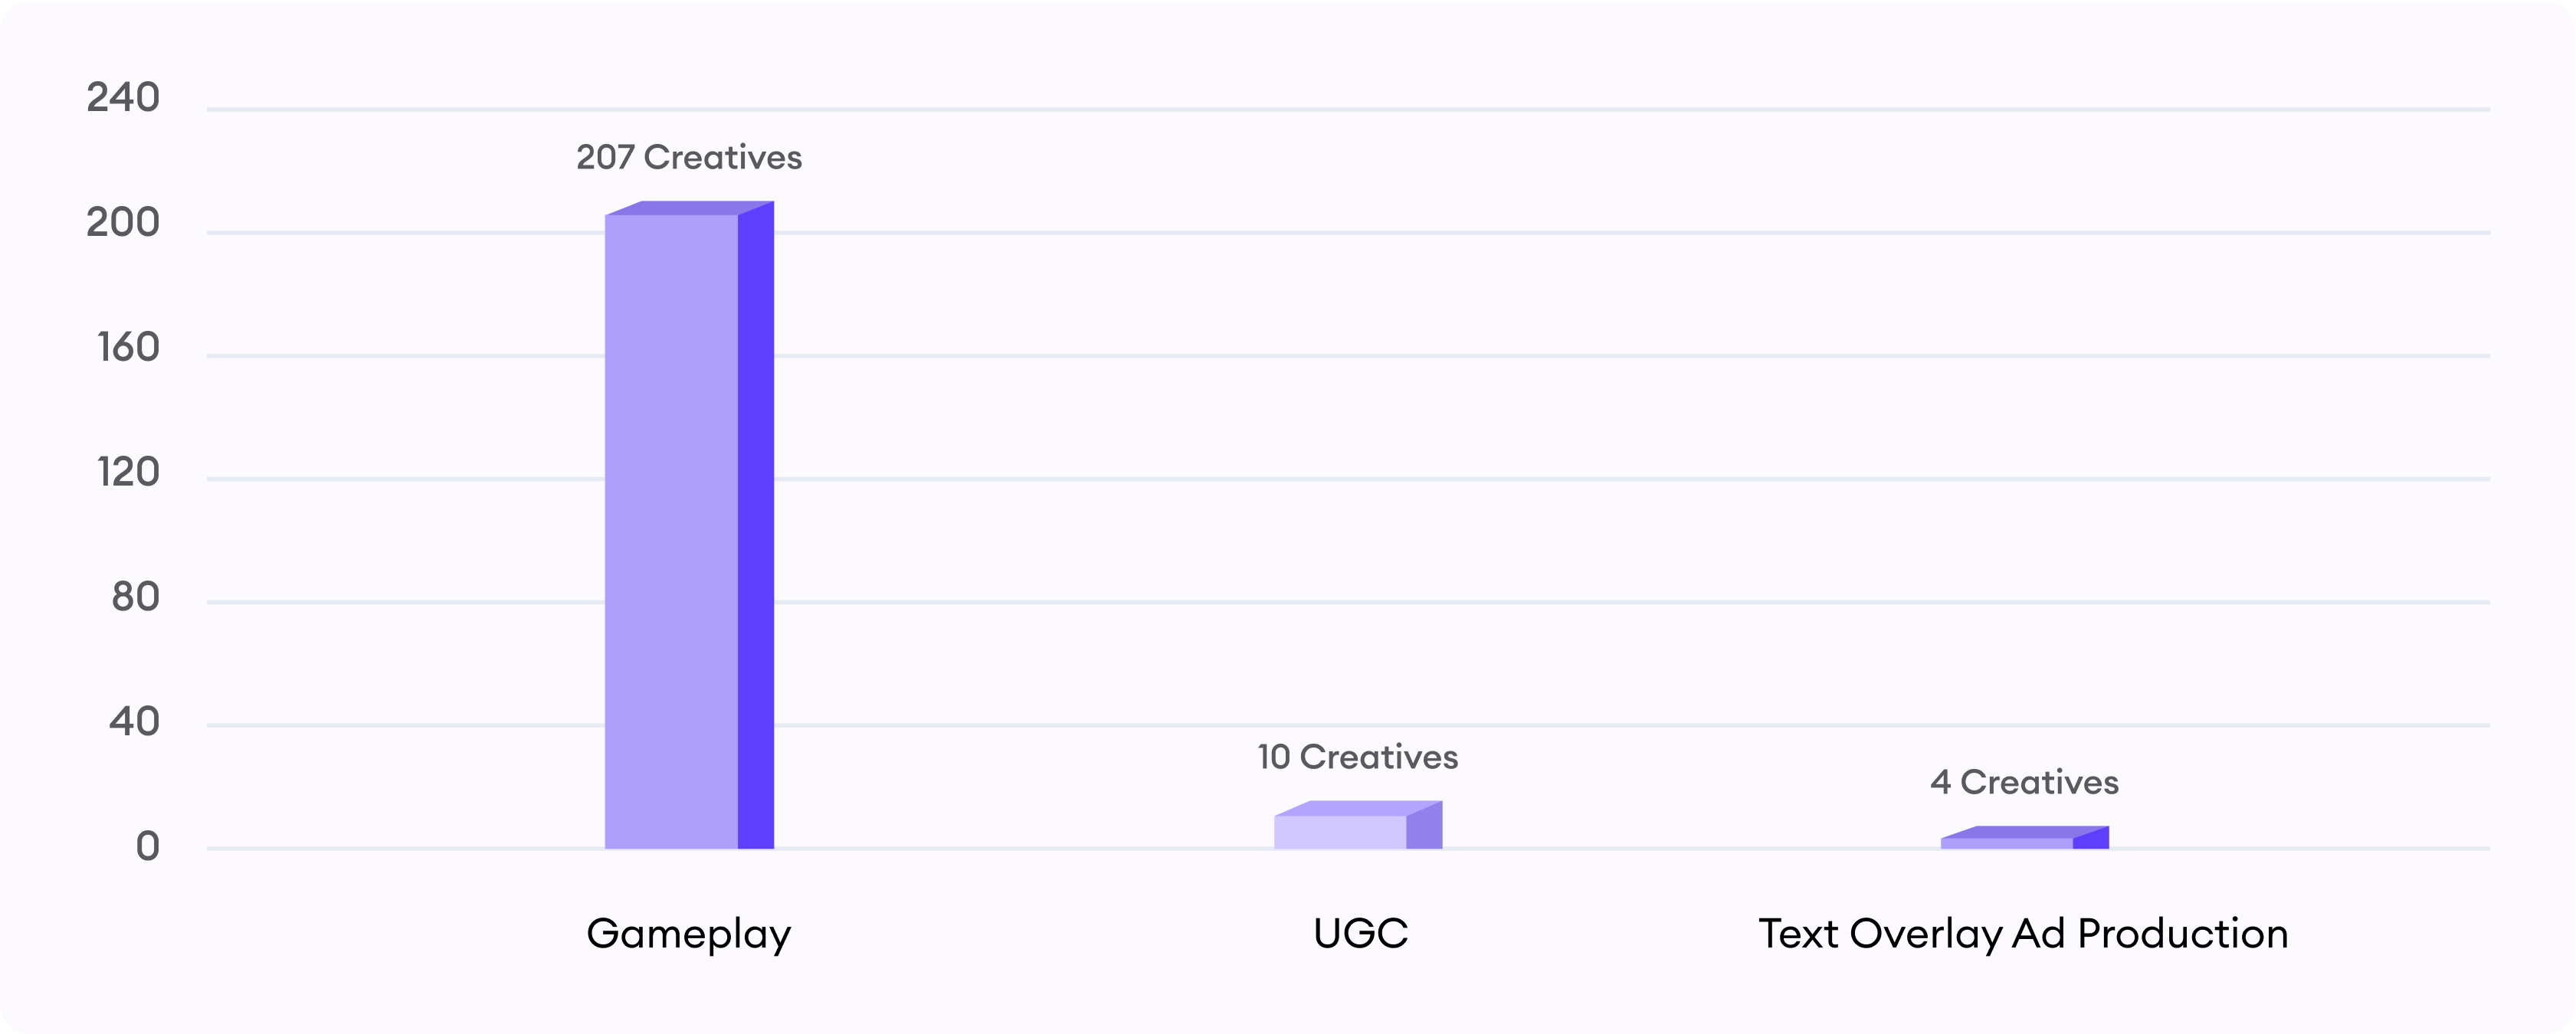Click the top face of the Gameplay bar
This screenshot has width=2576, height=1034.
click(x=689, y=208)
